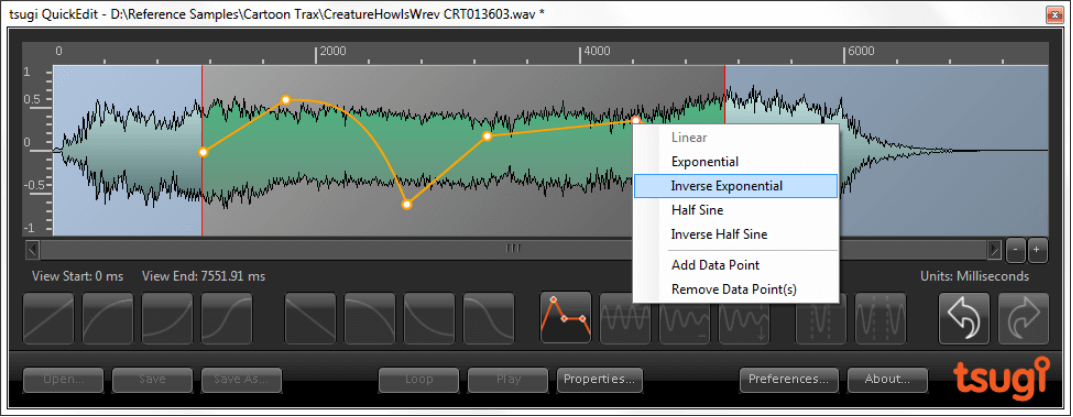
Task: Select the envelope point after the dip
Action: [x=487, y=136]
